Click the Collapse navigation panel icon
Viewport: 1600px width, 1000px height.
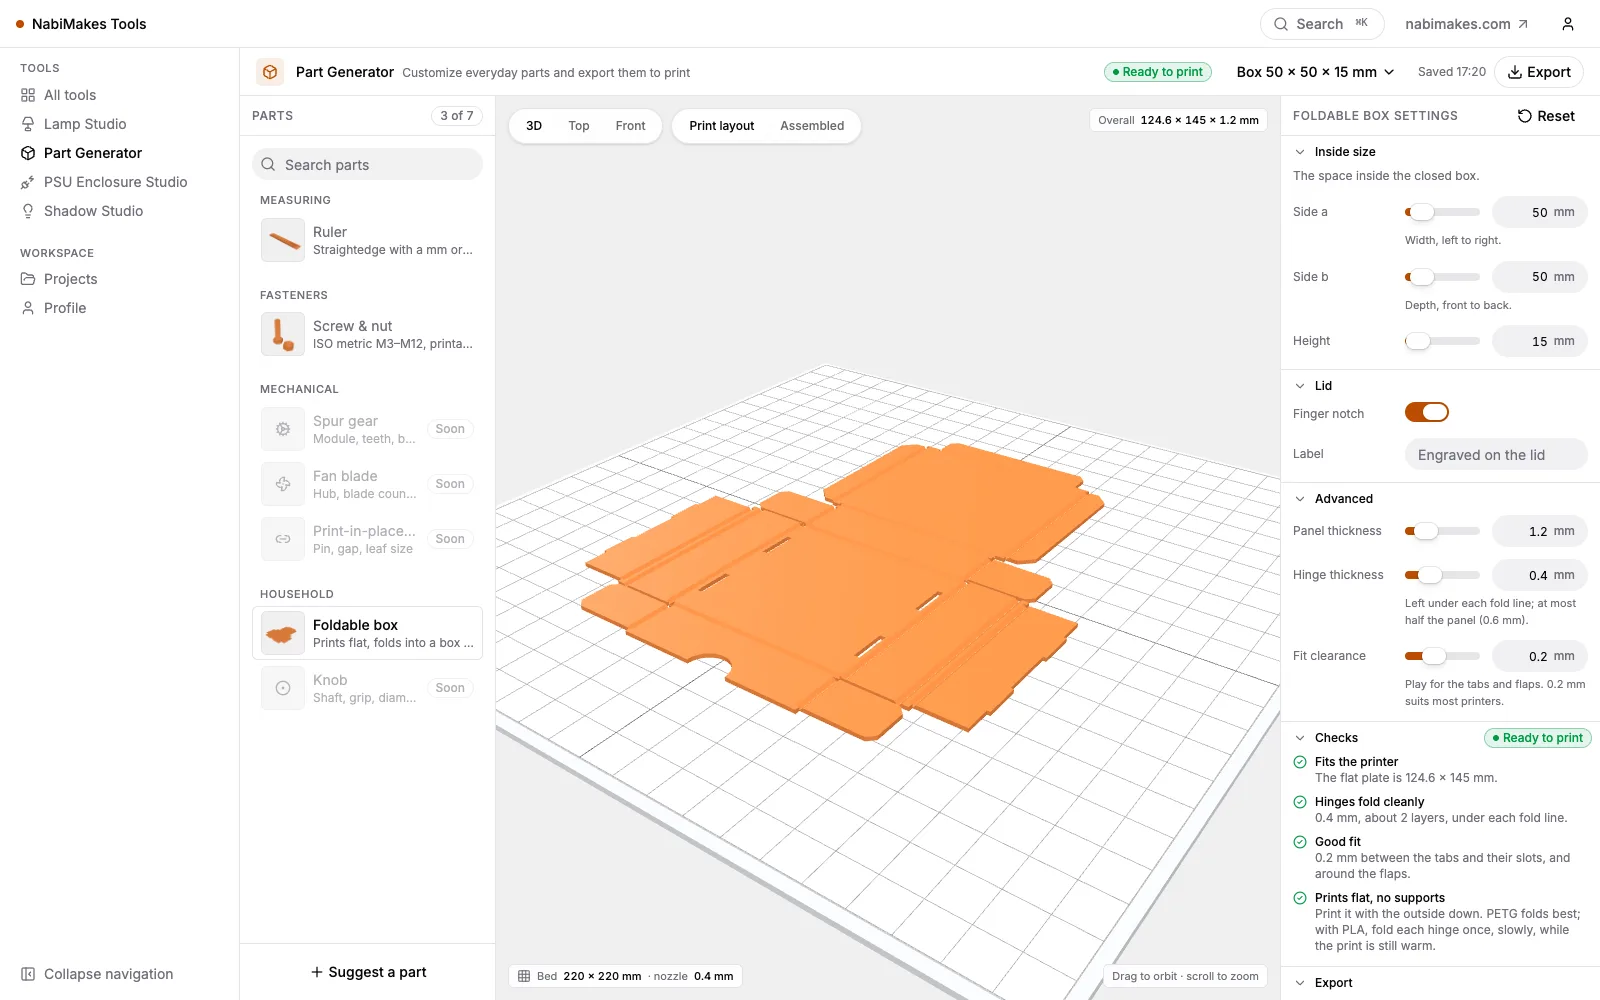click(28, 974)
